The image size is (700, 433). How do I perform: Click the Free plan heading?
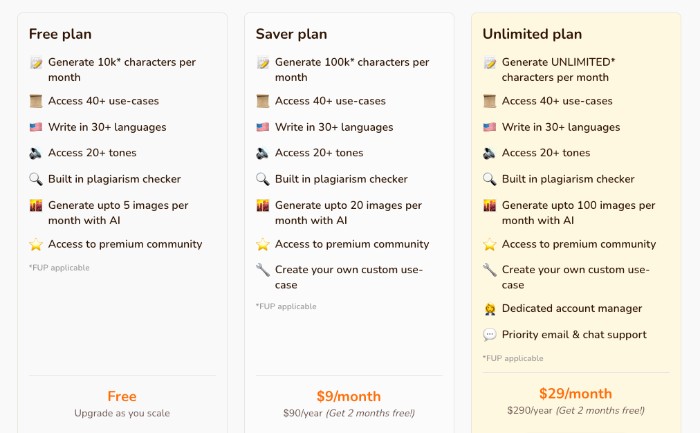[x=60, y=34]
